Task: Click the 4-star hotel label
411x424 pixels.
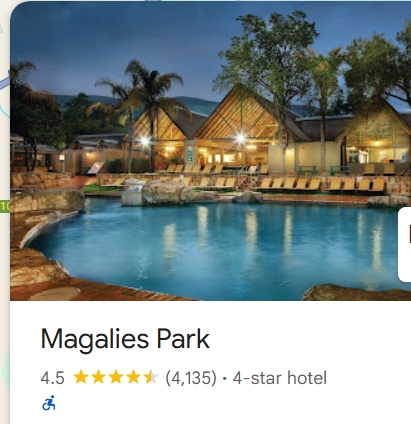Action: (280, 378)
